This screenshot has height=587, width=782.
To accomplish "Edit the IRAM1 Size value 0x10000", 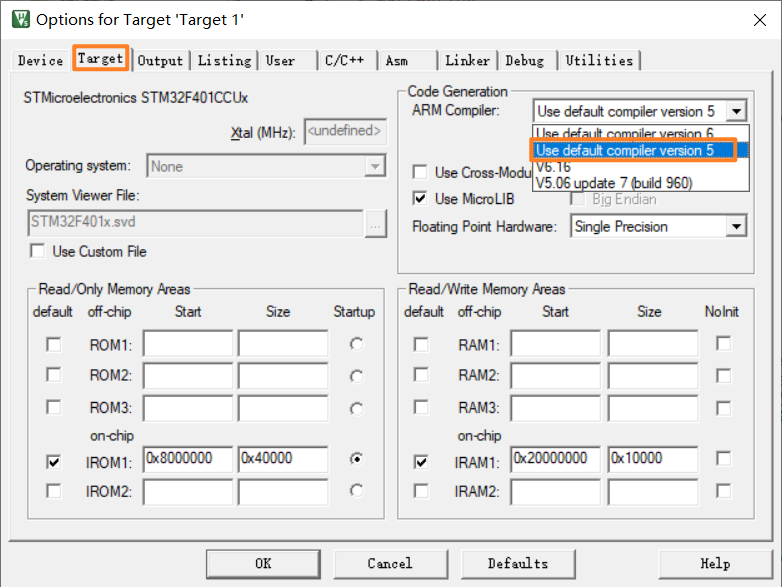I will (x=653, y=459).
